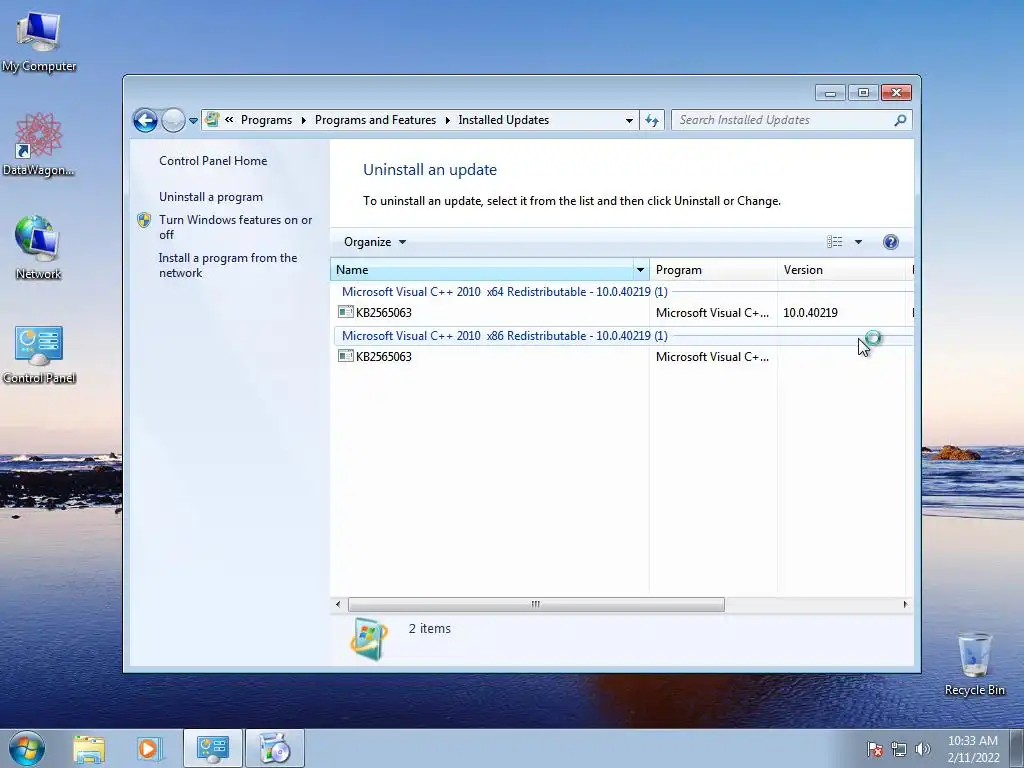This screenshot has width=1024, height=768.
Task: Click the Windows Update icon in details pane
Action: coord(368,638)
